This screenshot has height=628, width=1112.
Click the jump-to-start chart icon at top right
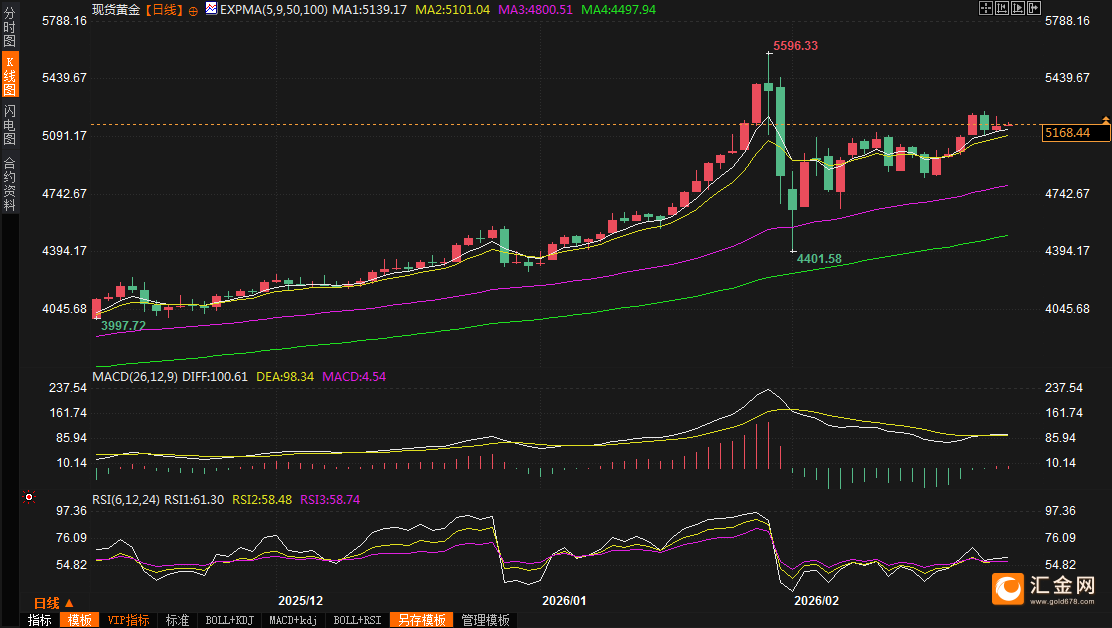tap(1002, 8)
